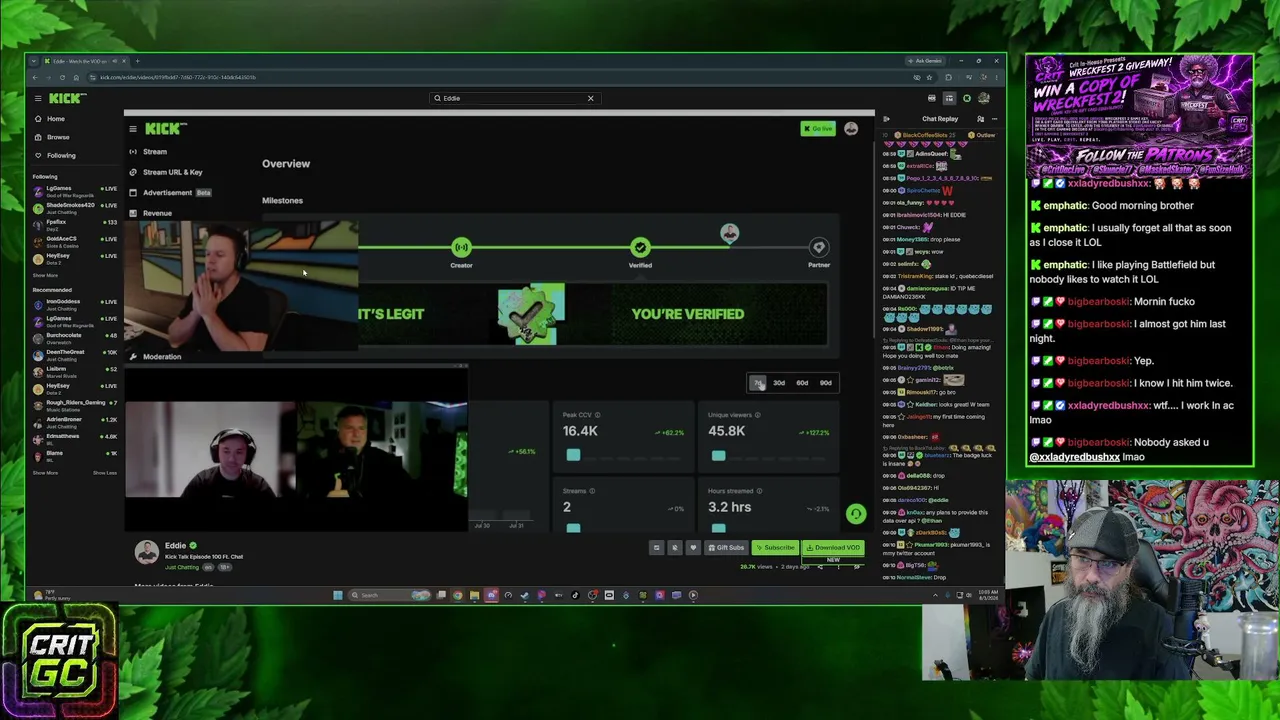Open the user avatar in Kick header
This screenshot has width=1280, height=720.
(984, 98)
